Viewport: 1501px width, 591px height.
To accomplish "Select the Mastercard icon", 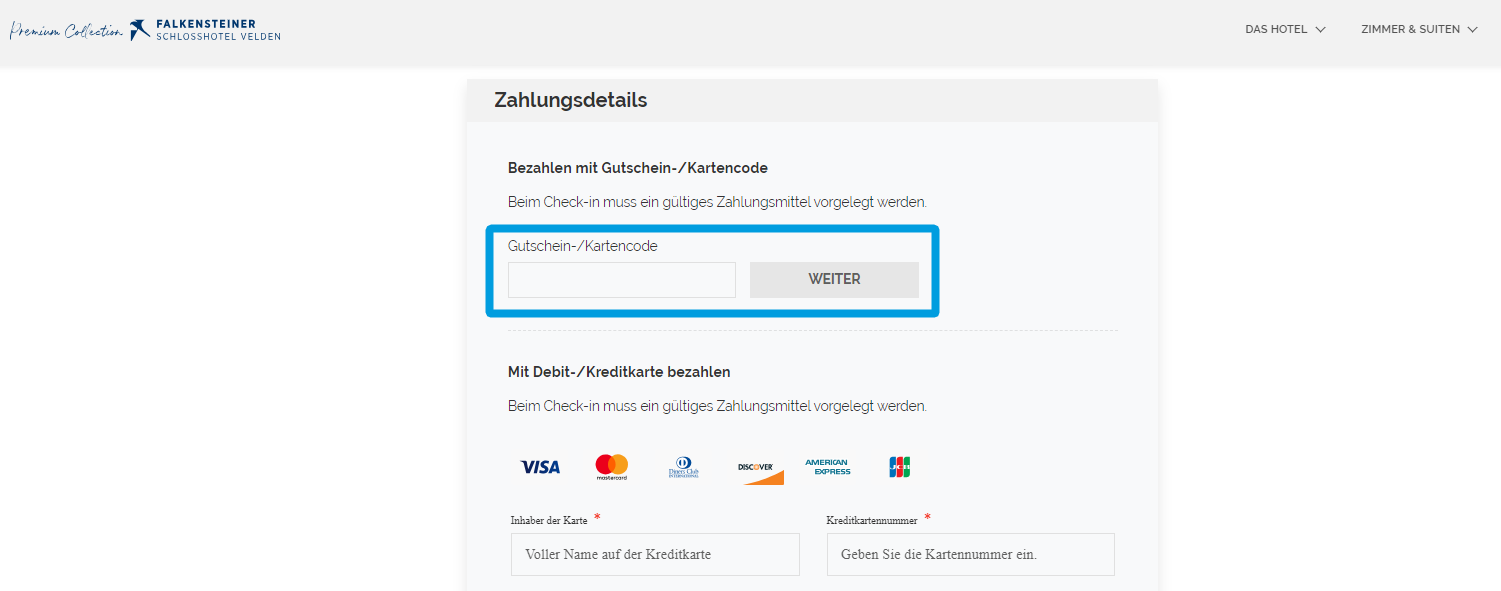I will coord(611,467).
